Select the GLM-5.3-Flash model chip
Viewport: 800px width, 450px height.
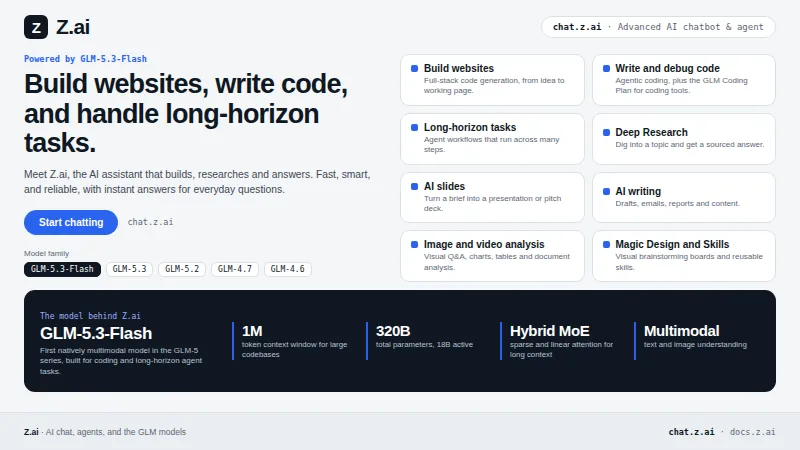pyautogui.click(x=62, y=269)
